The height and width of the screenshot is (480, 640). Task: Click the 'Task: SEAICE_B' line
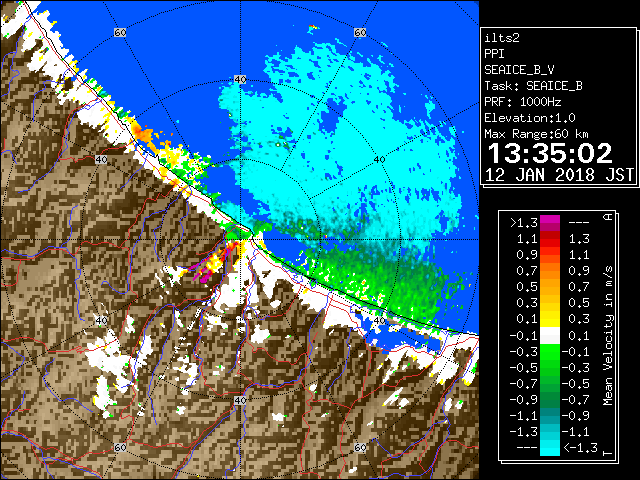pos(533,86)
